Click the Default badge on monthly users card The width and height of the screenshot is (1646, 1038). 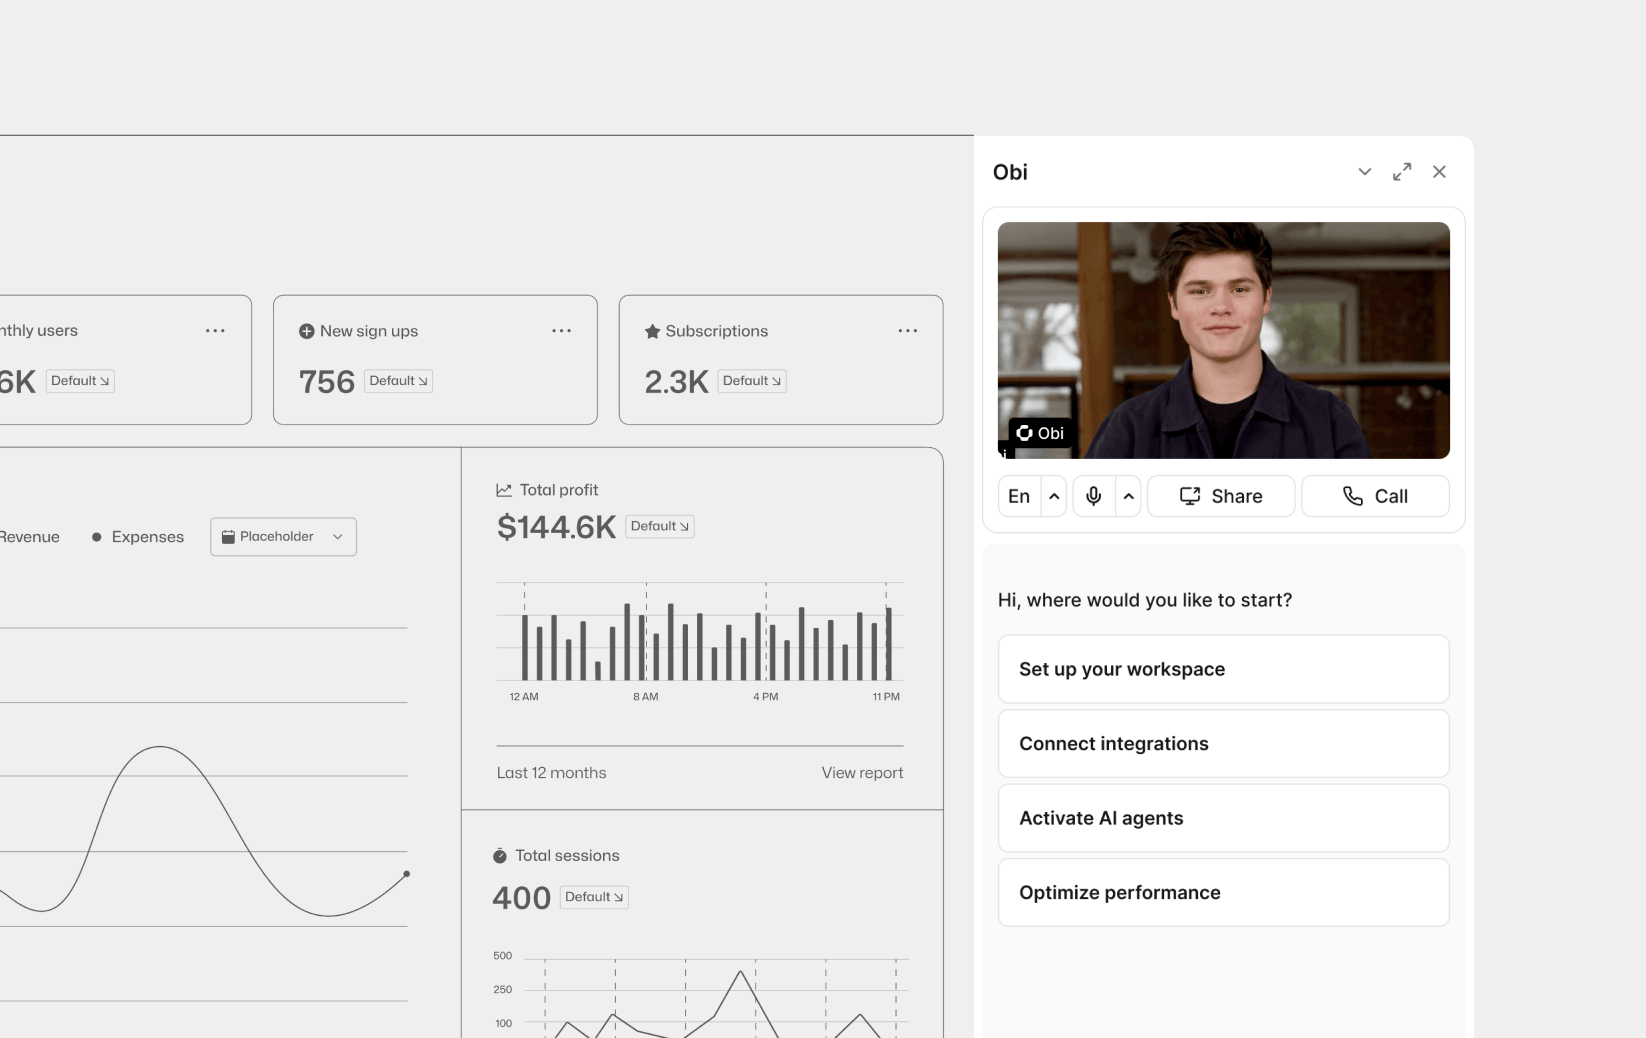[x=80, y=381]
